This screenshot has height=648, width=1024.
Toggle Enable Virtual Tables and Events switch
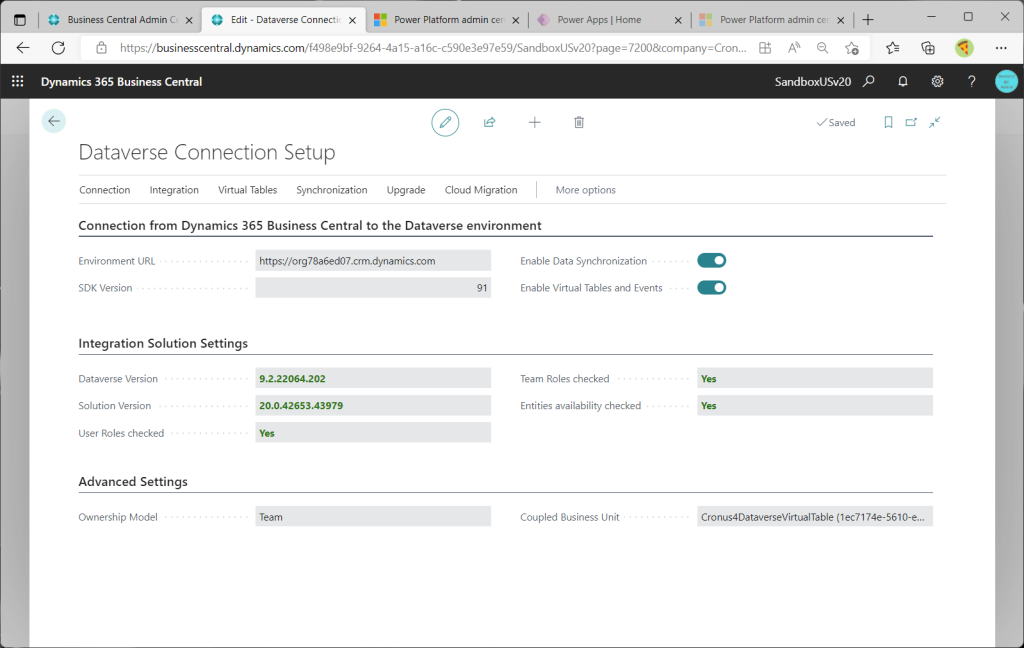point(711,287)
